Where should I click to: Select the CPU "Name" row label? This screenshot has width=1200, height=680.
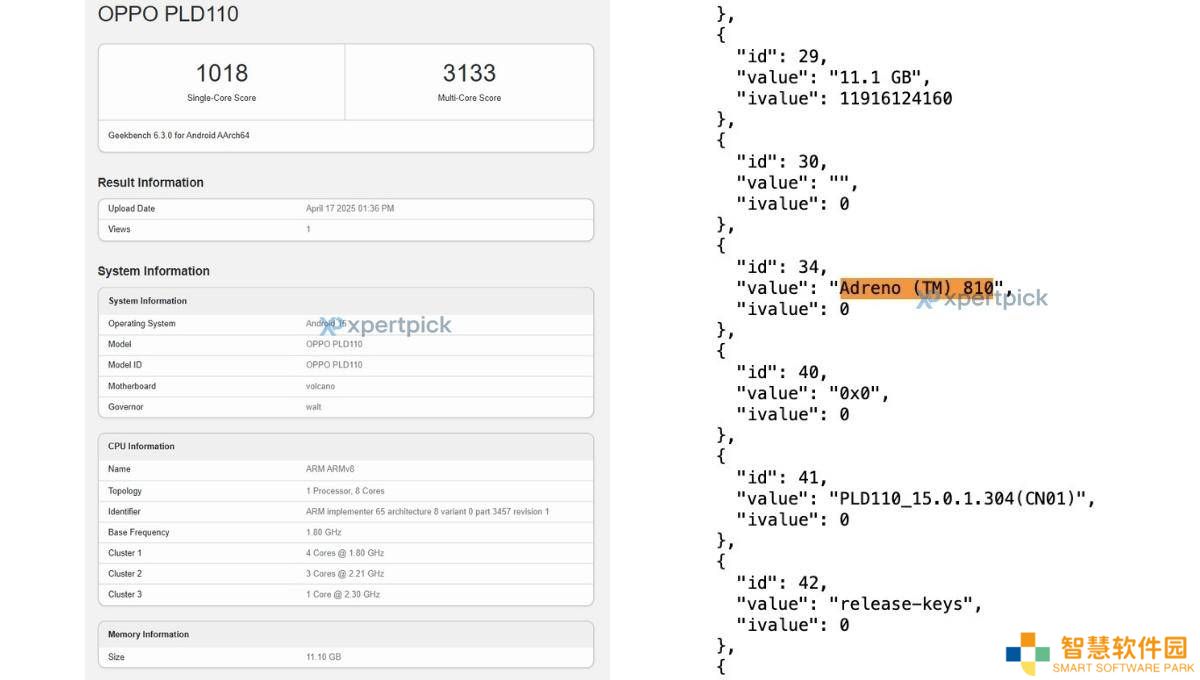coord(119,469)
